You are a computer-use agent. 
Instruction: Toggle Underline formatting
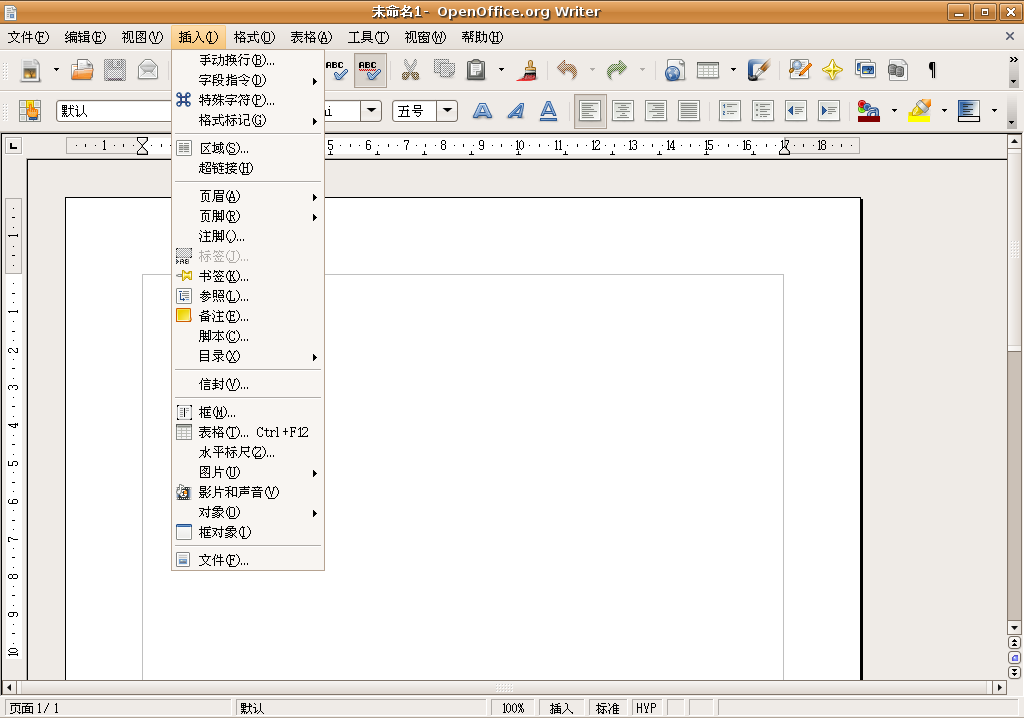point(549,111)
